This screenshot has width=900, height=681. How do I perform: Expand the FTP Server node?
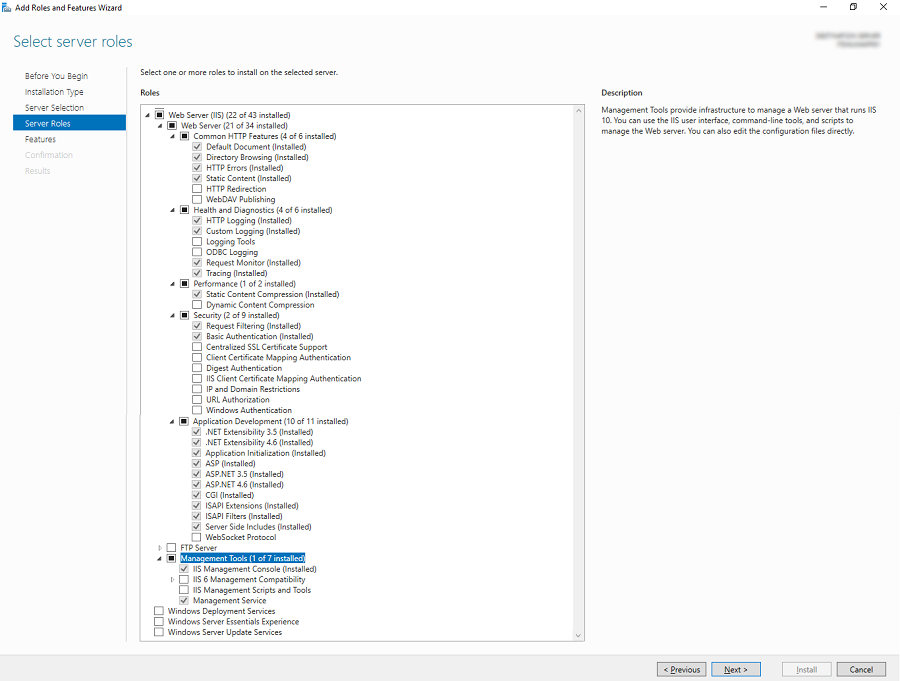[160, 548]
